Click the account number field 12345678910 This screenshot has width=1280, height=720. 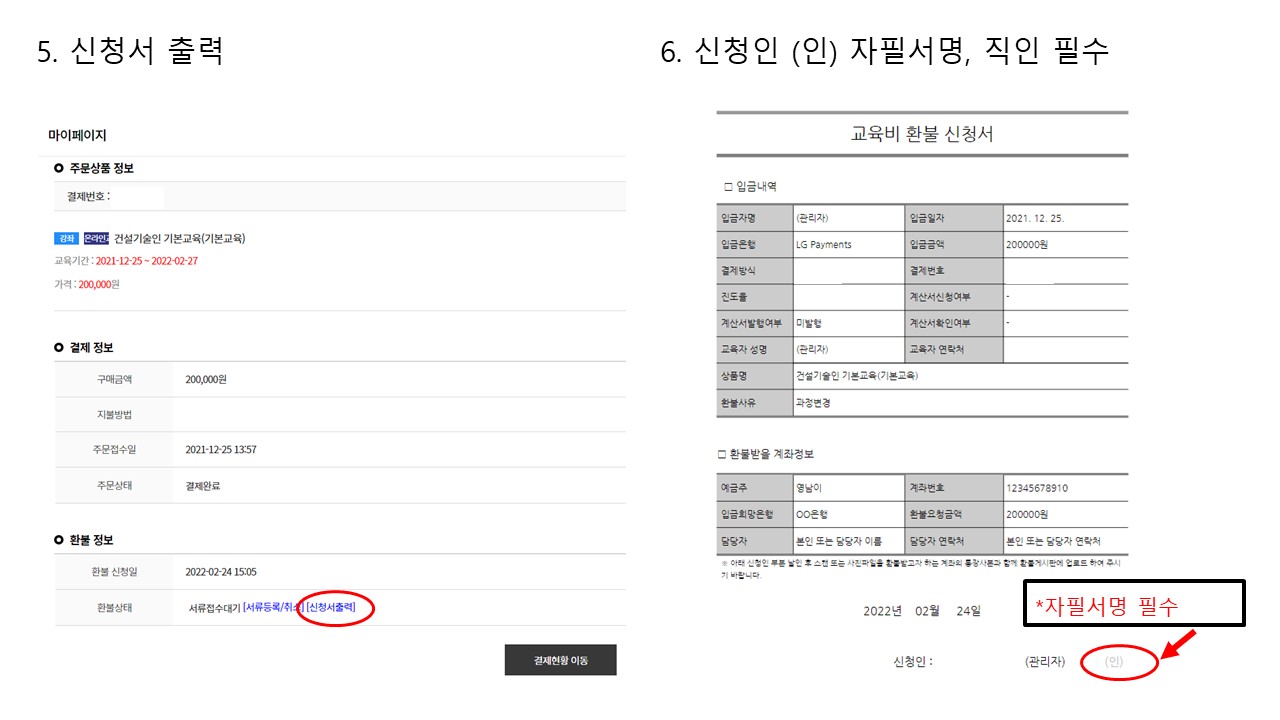click(x=1037, y=488)
